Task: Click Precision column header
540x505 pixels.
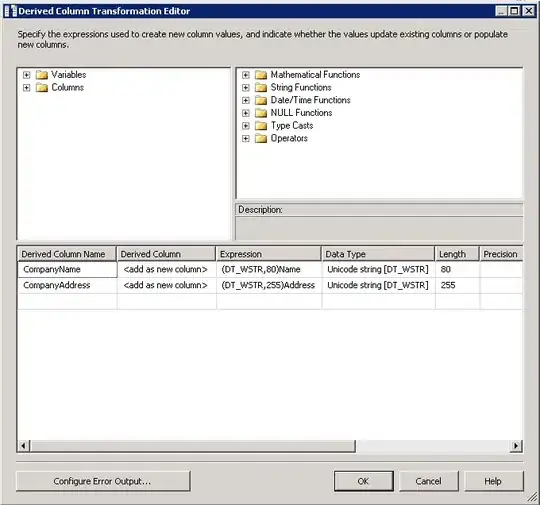Action: pyautogui.click(x=501, y=254)
